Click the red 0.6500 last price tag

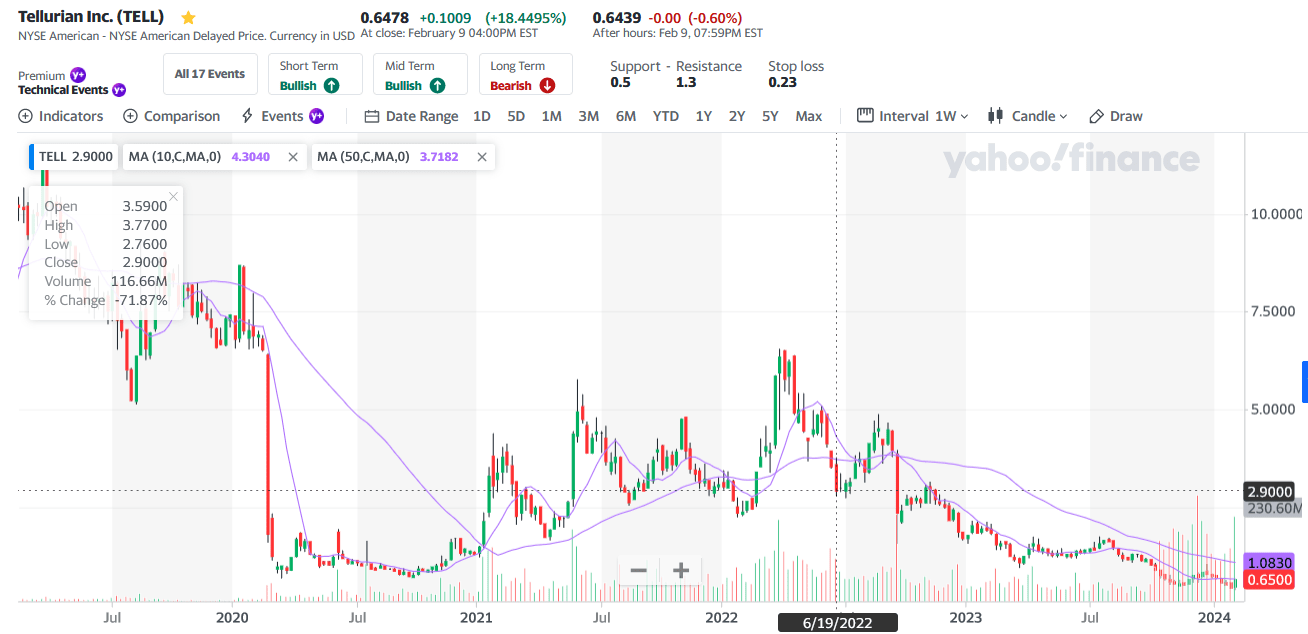(x=1268, y=580)
